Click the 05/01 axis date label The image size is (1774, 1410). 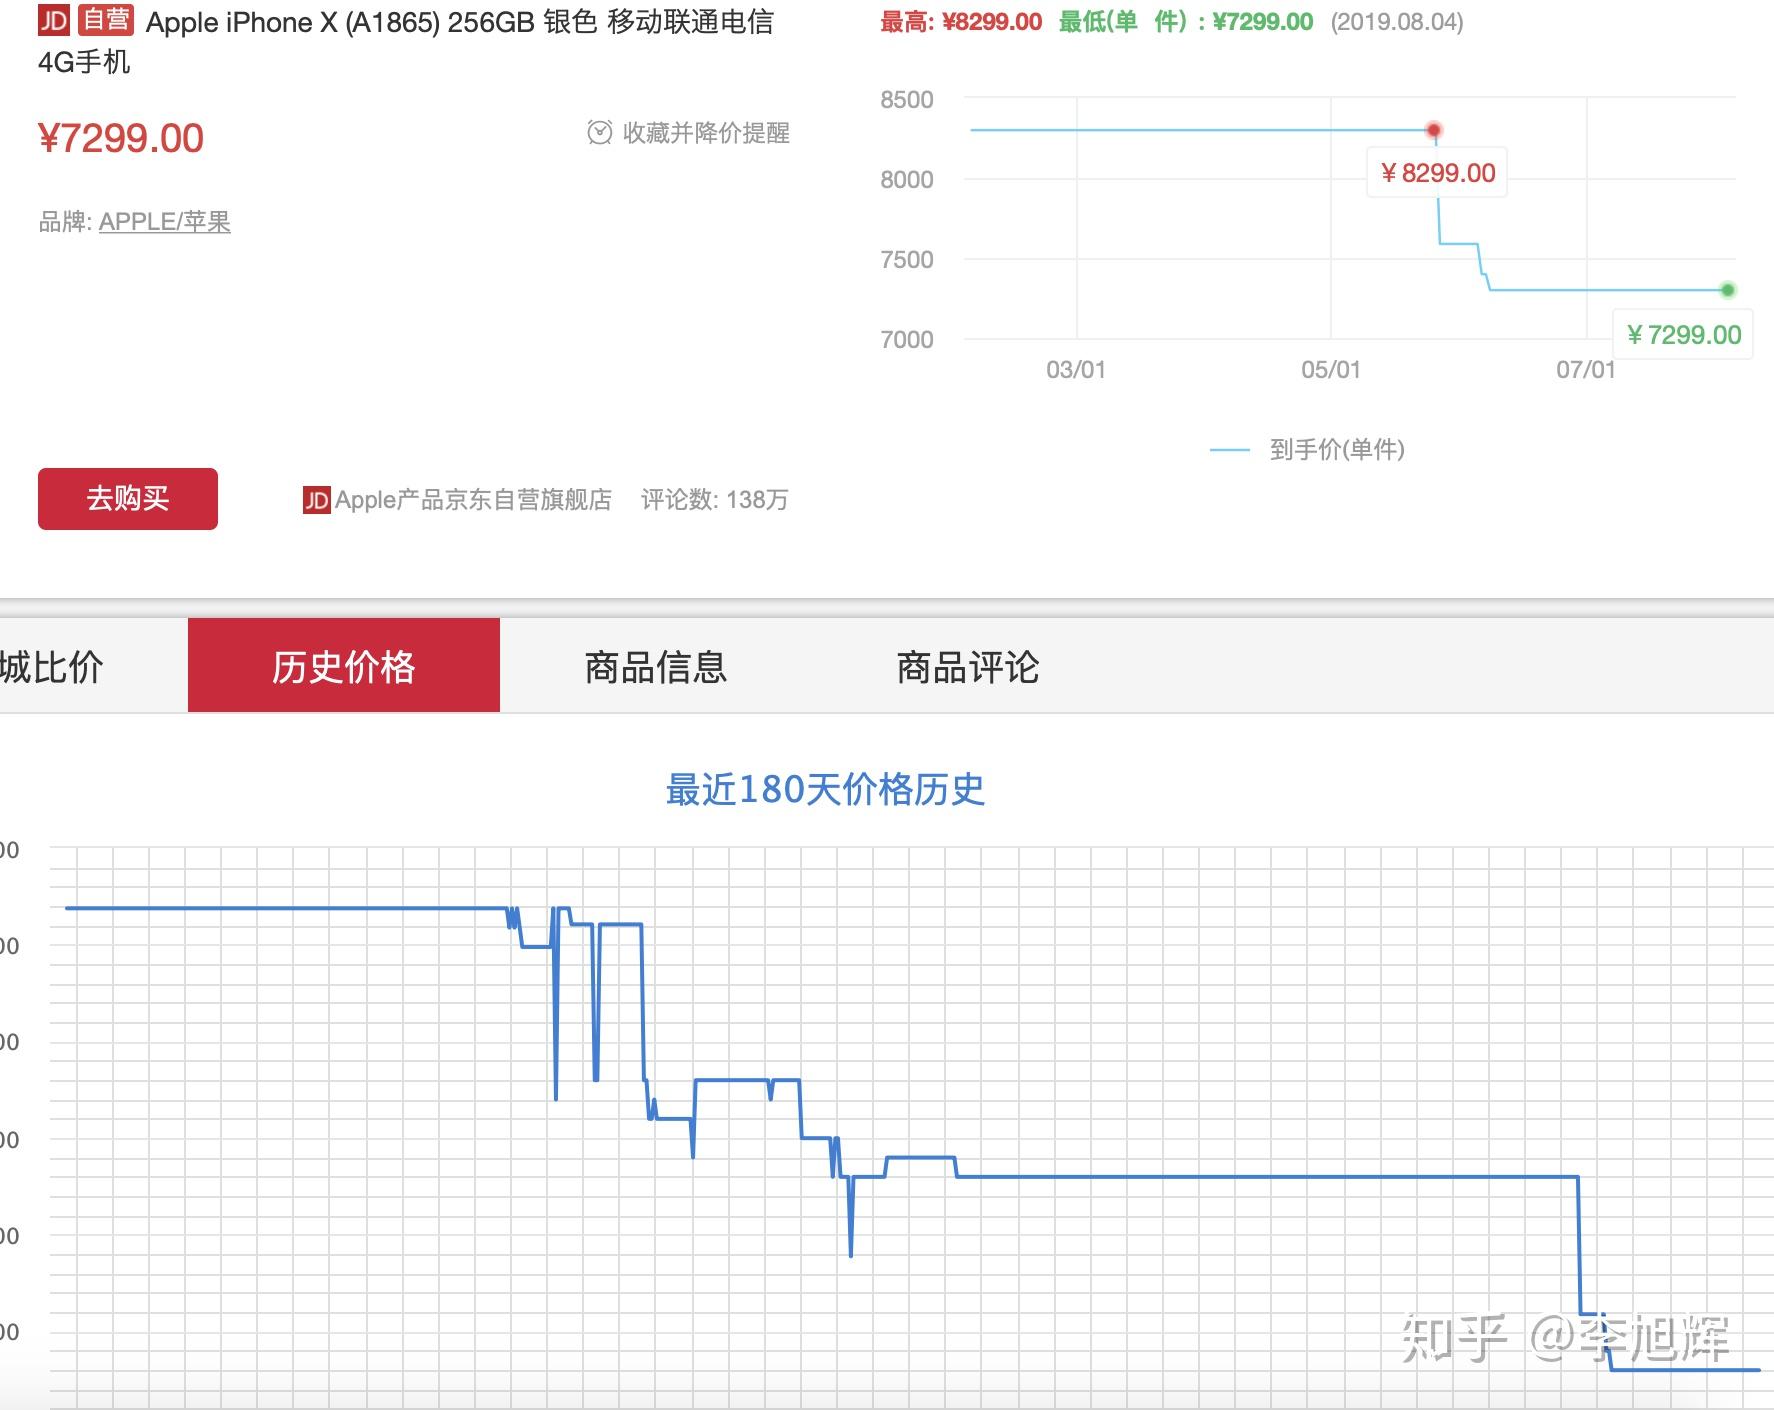[x=1331, y=370]
